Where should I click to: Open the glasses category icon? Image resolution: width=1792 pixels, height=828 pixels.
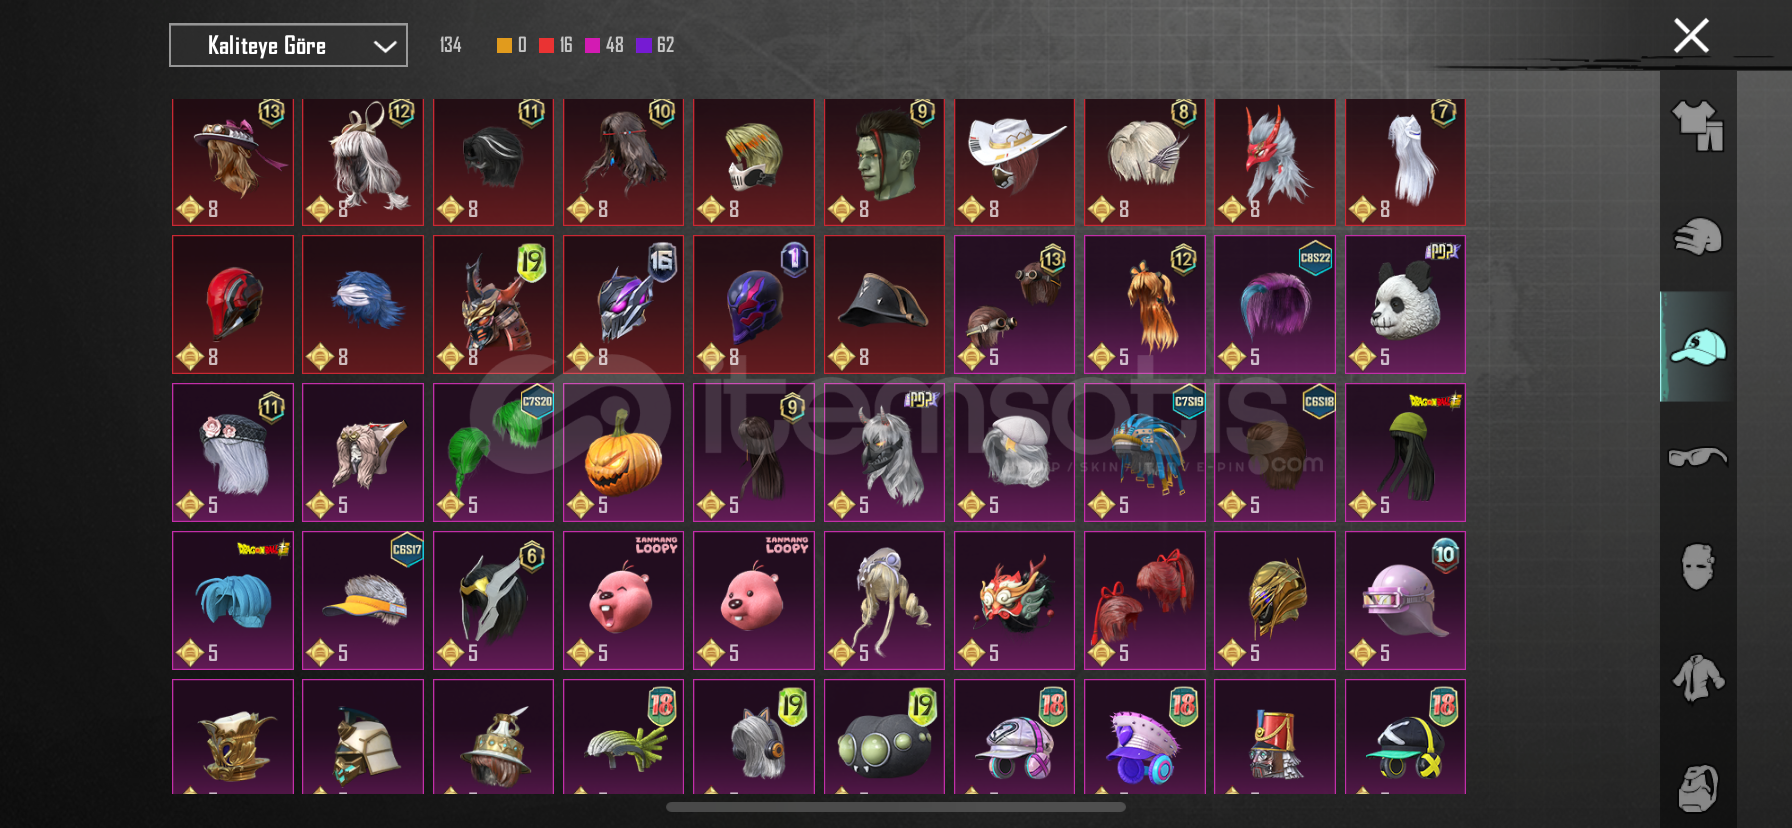coord(1698,457)
